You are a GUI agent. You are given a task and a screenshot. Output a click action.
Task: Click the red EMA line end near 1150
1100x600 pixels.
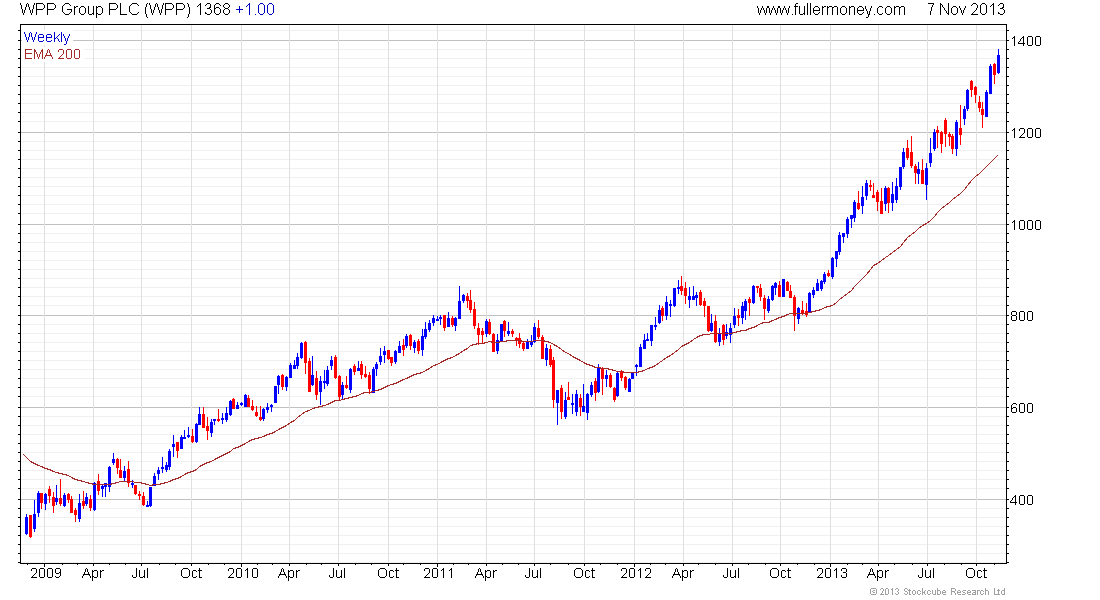[997, 156]
